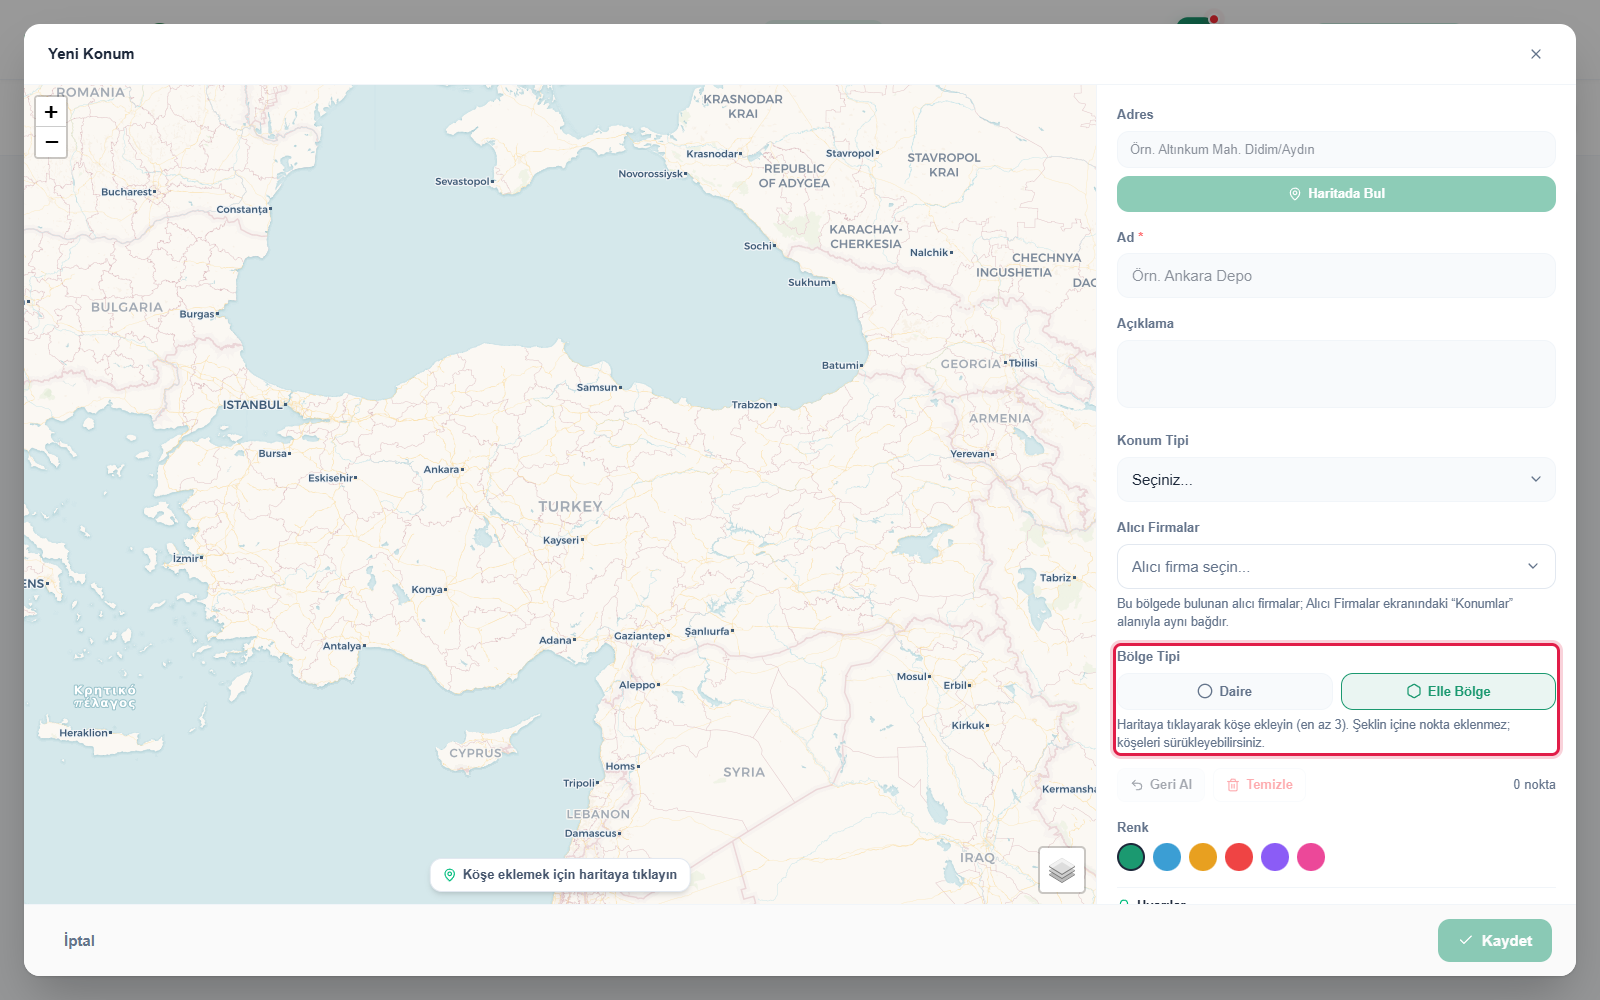
Task: Select the Elle Bölge region type
Action: click(x=1448, y=691)
